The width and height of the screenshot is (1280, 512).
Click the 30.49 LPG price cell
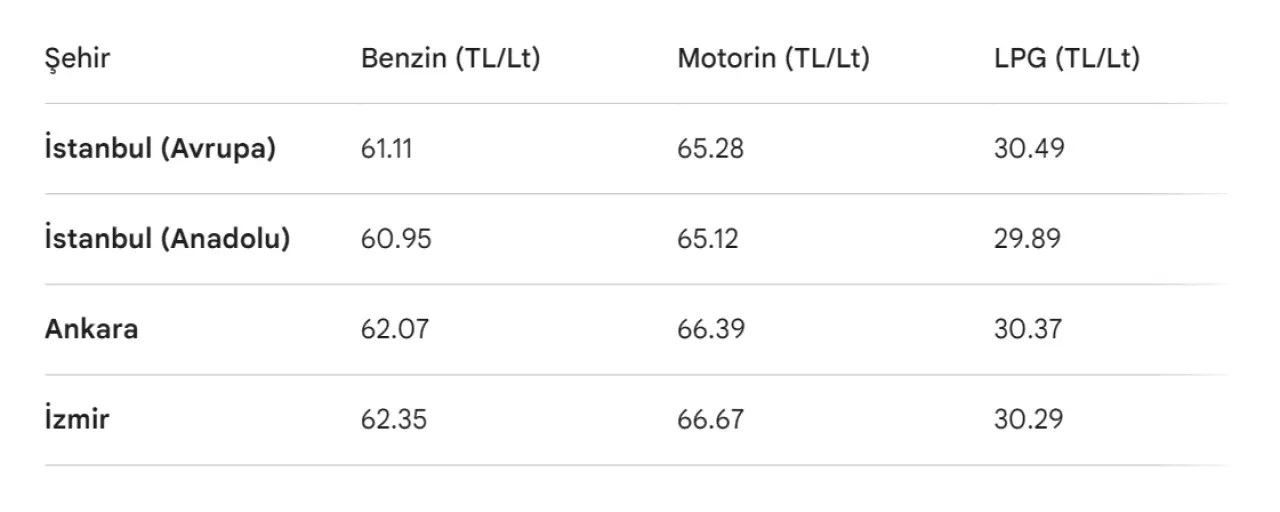coord(1029,149)
